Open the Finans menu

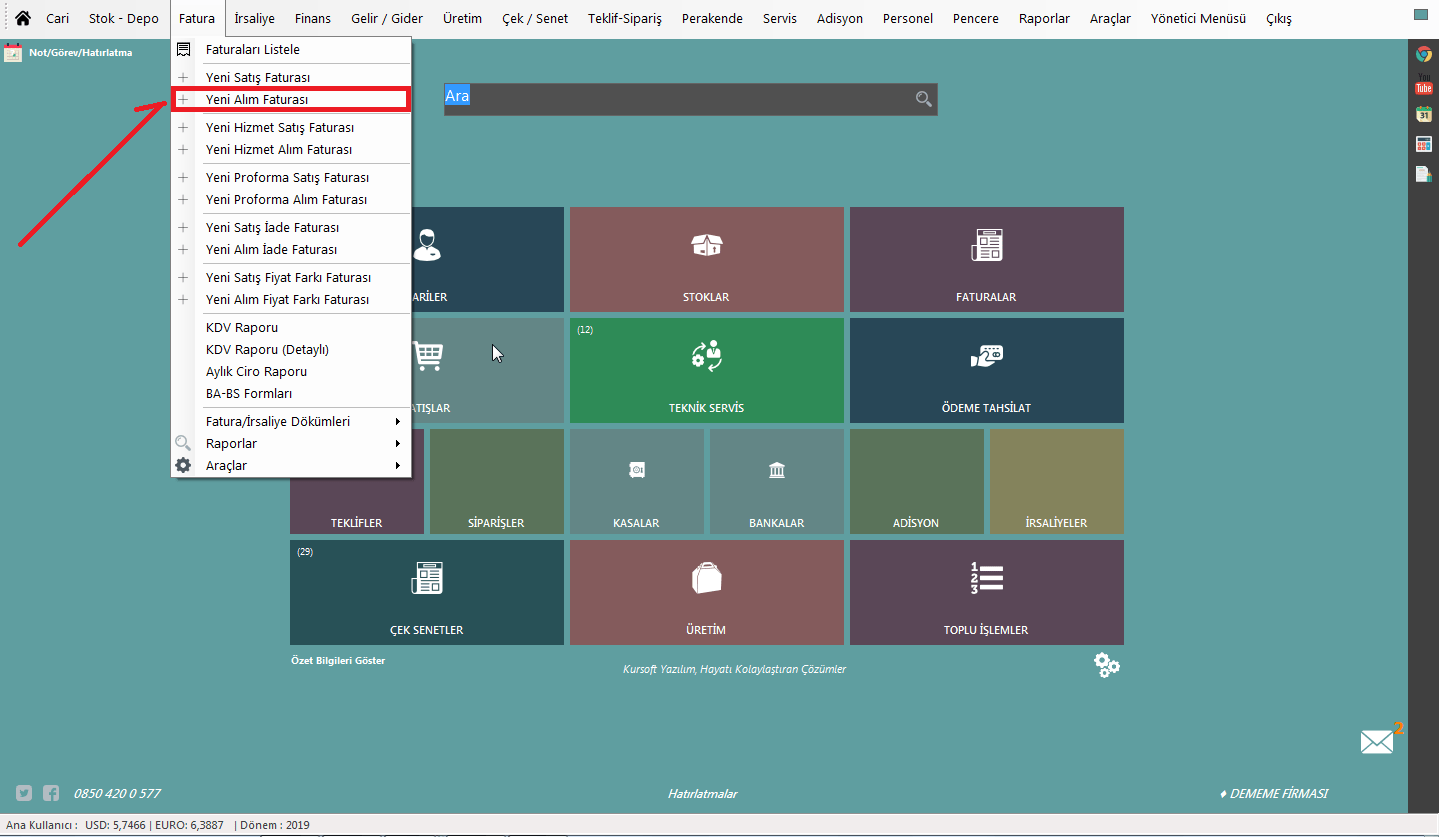click(x=313, y=18)
